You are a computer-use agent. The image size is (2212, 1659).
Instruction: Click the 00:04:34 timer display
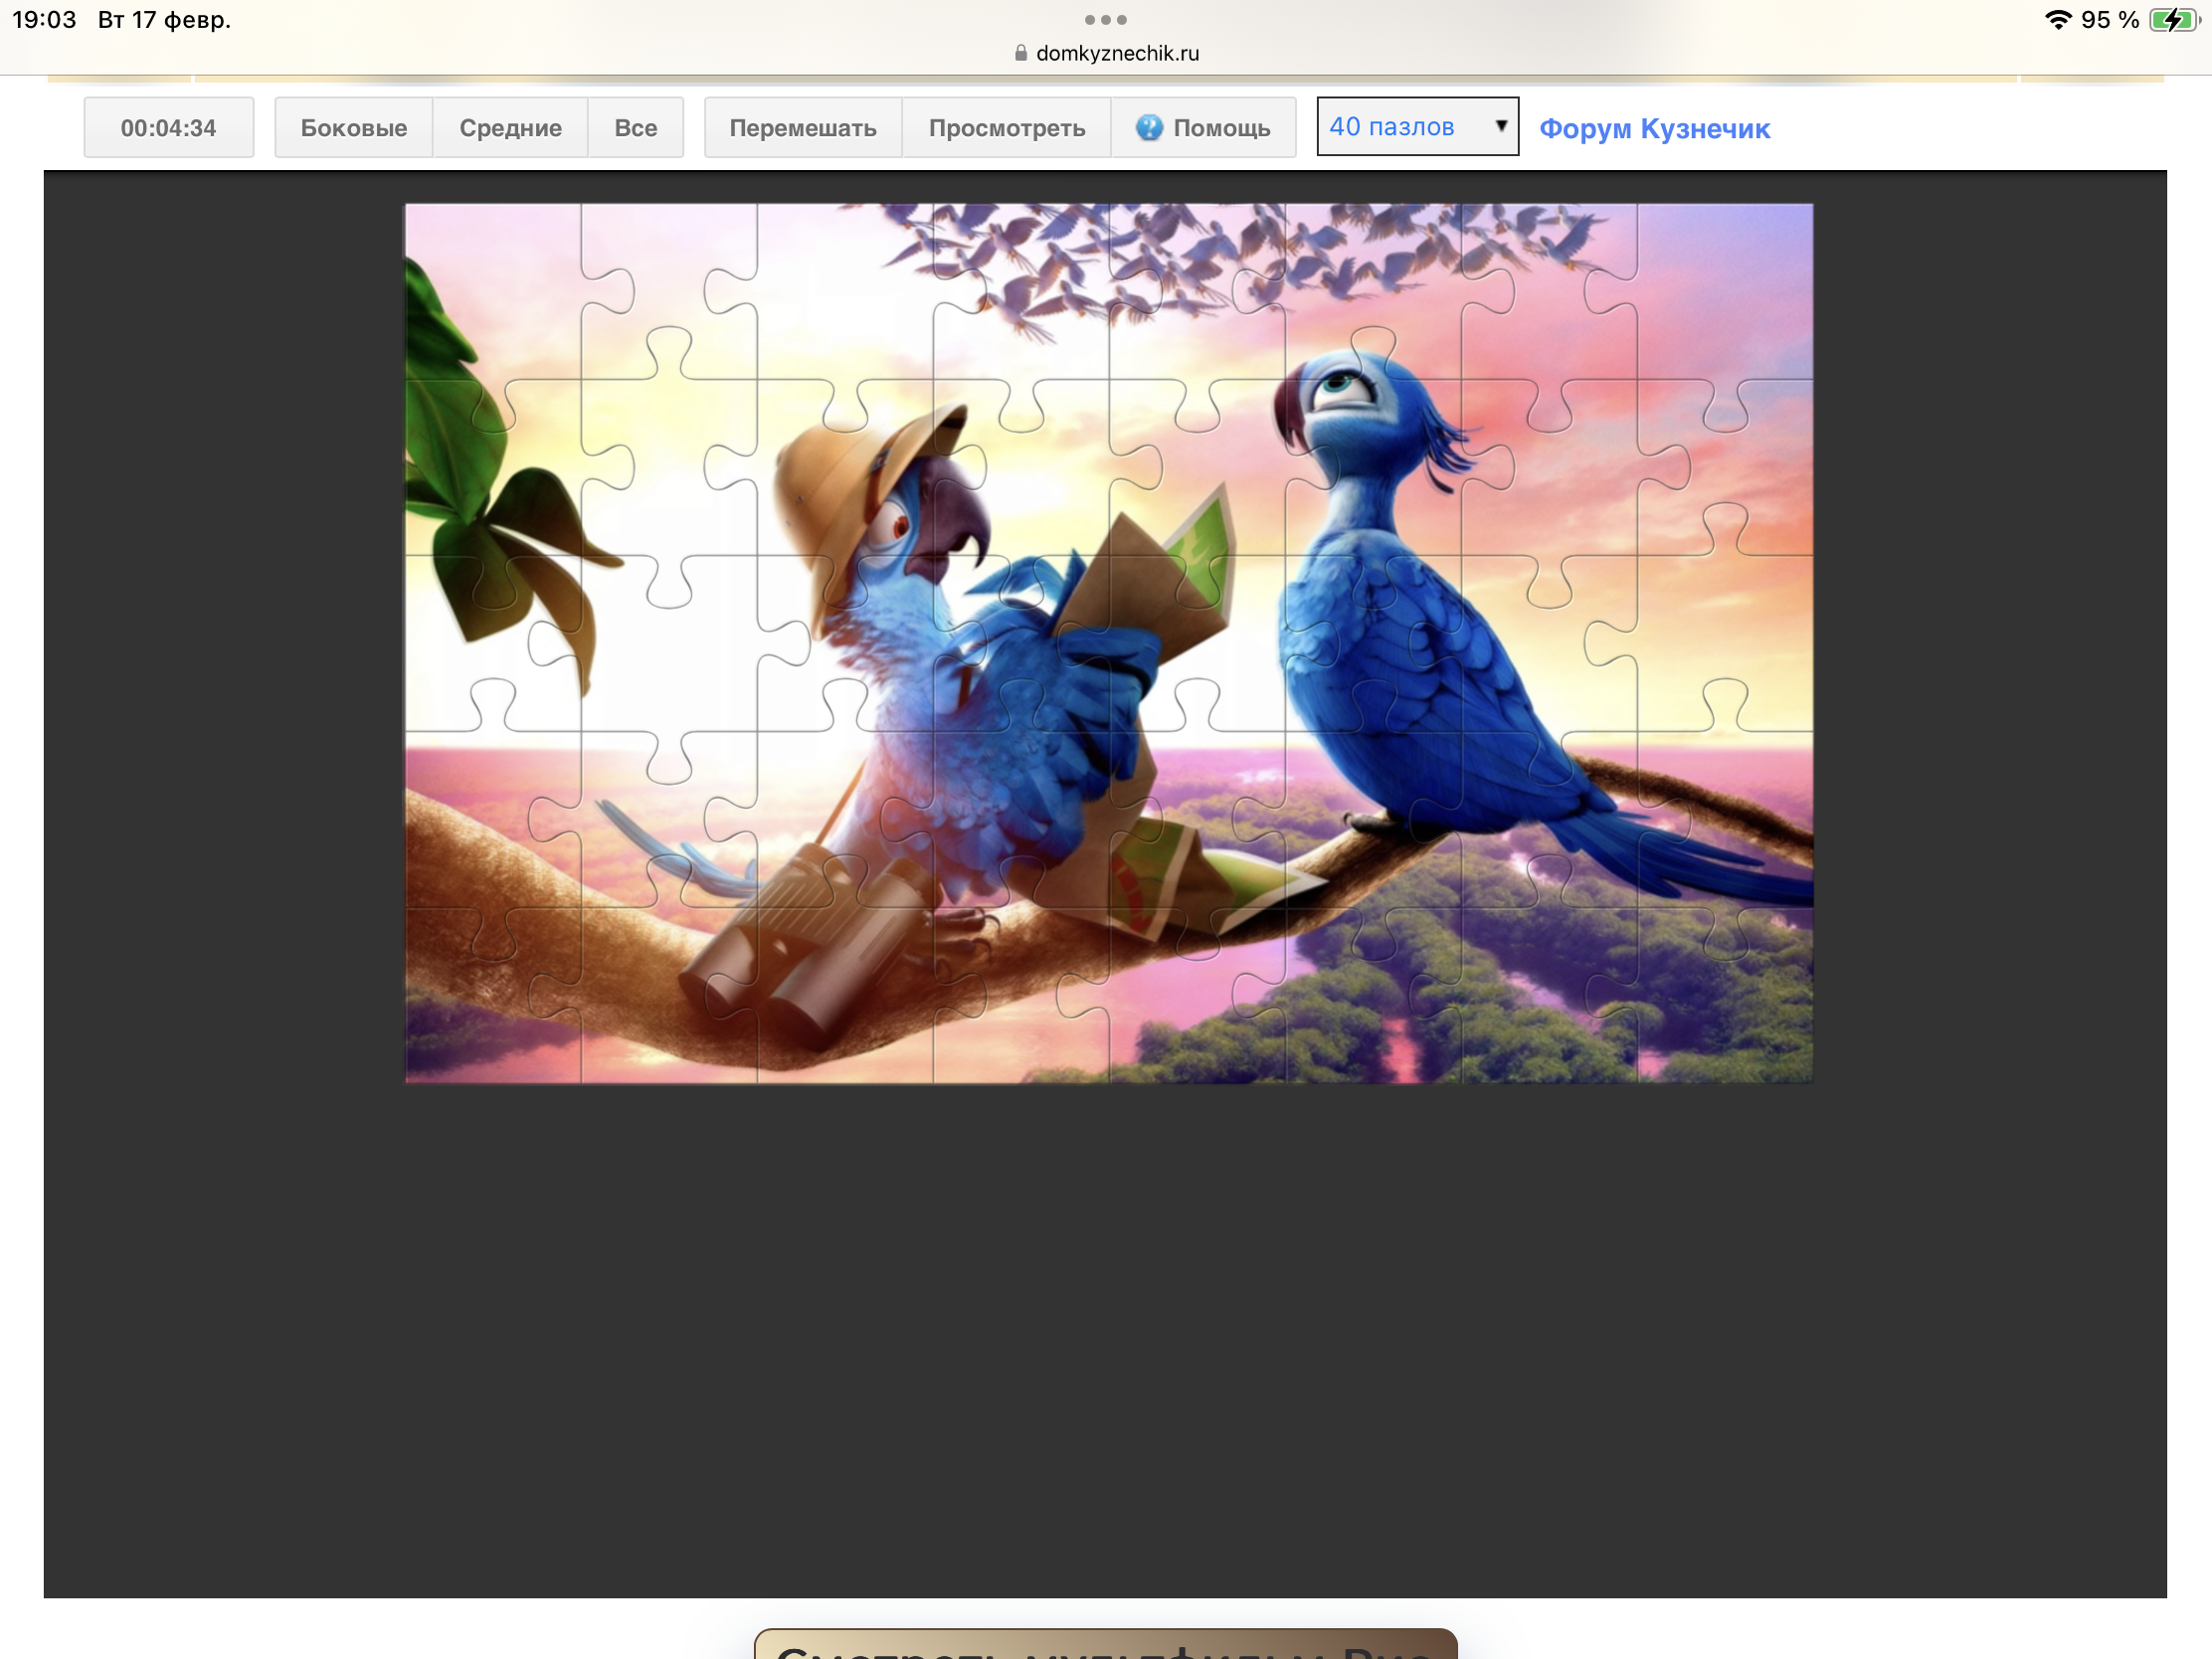tap(168, 128)
